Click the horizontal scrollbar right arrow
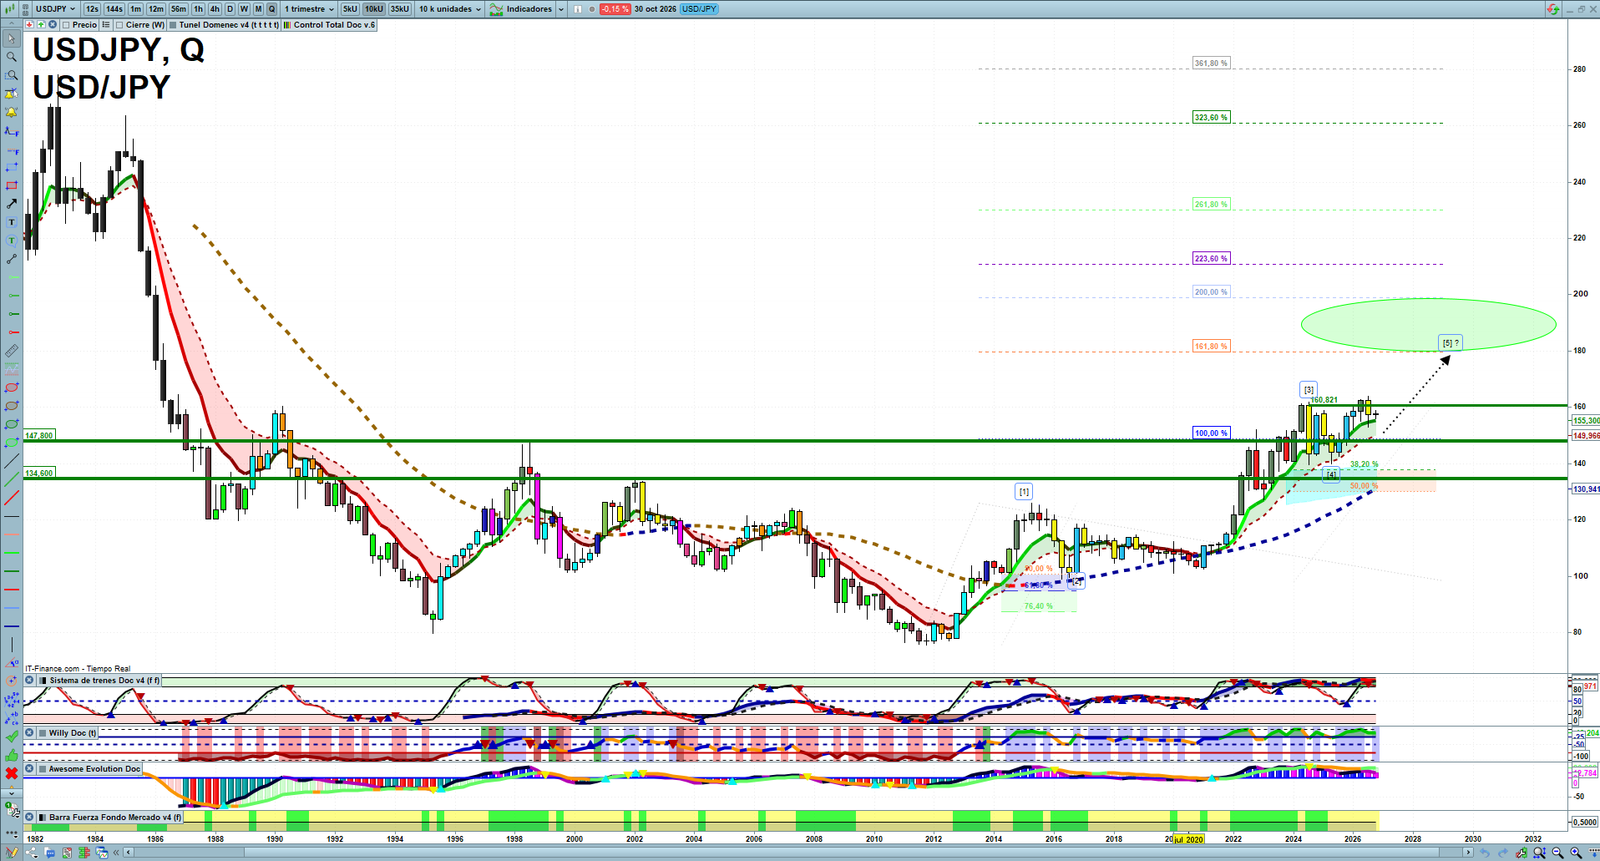Screen dimensions: 1600x861 (x=1468, y=853)
